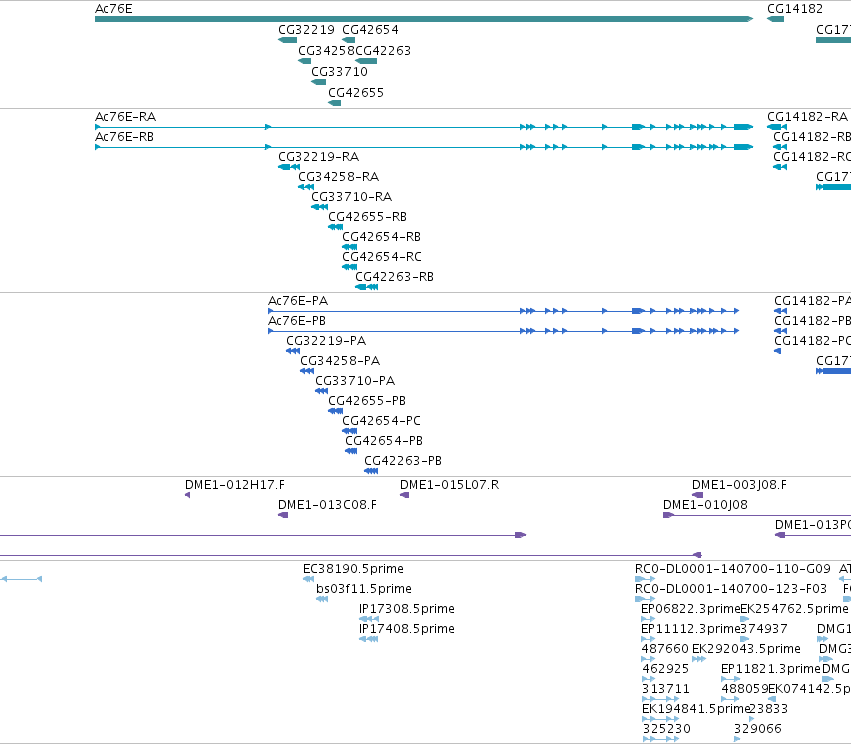Open the feature labeled 488059

731,700
